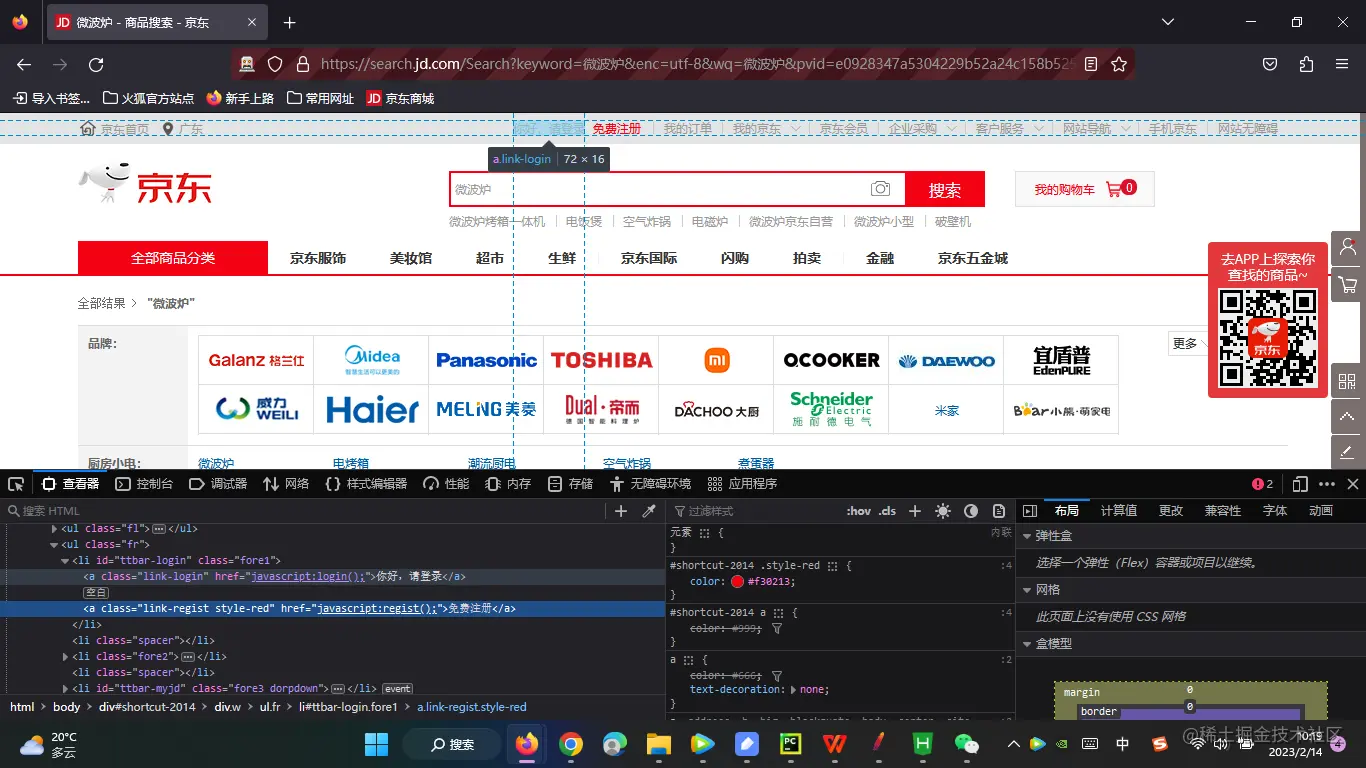Screen dimensions: 1366x768
Task: Switch to the 调试器 DevTools tab
Action: [218, 484]
